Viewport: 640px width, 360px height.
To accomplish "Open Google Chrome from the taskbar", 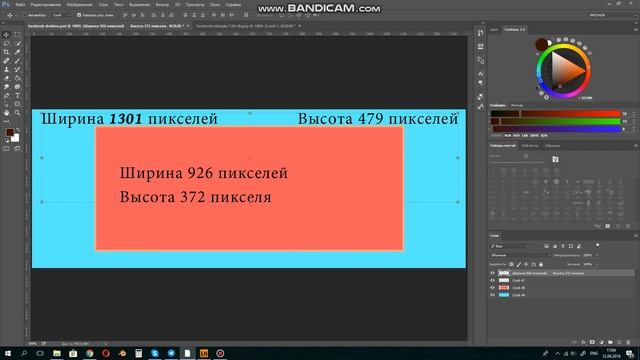I will (89, 353).
